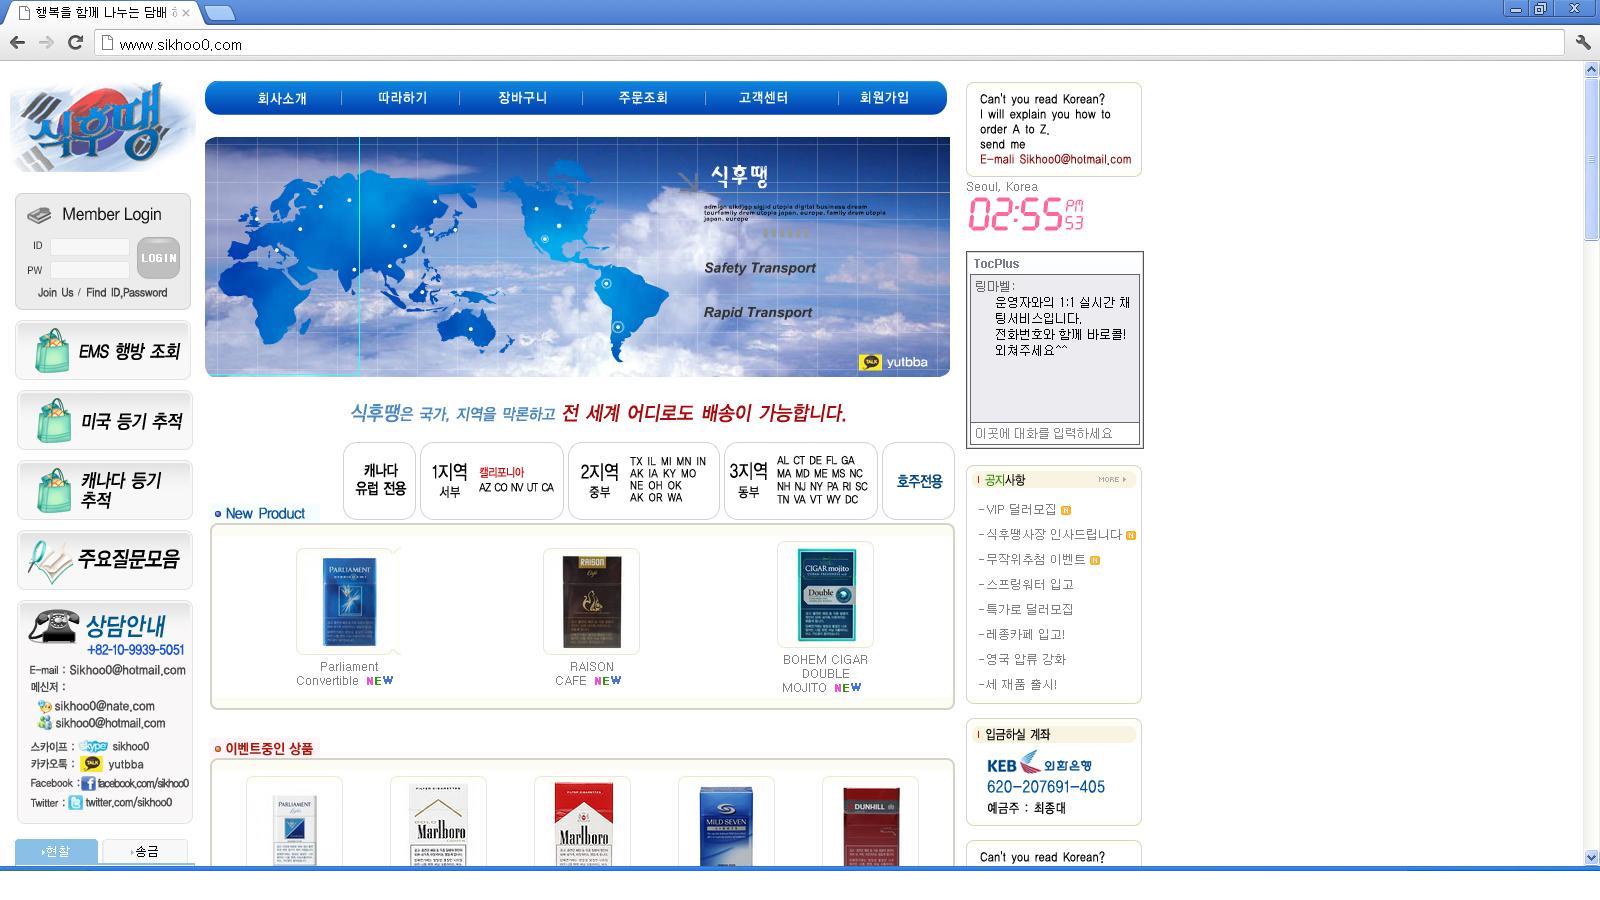Close the current browser tab

(x=186, y=13)
